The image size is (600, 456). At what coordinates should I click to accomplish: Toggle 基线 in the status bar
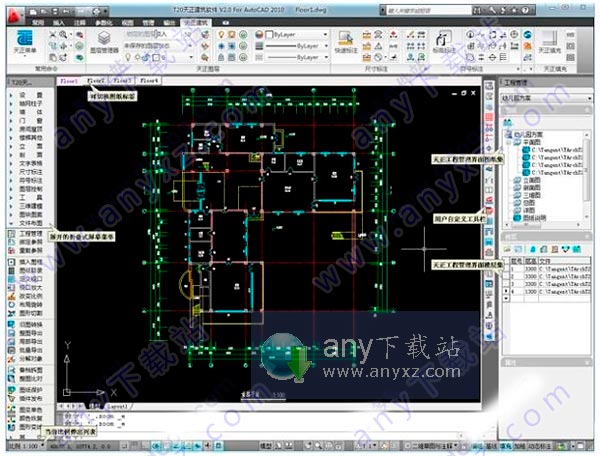(x=491, y=446)
